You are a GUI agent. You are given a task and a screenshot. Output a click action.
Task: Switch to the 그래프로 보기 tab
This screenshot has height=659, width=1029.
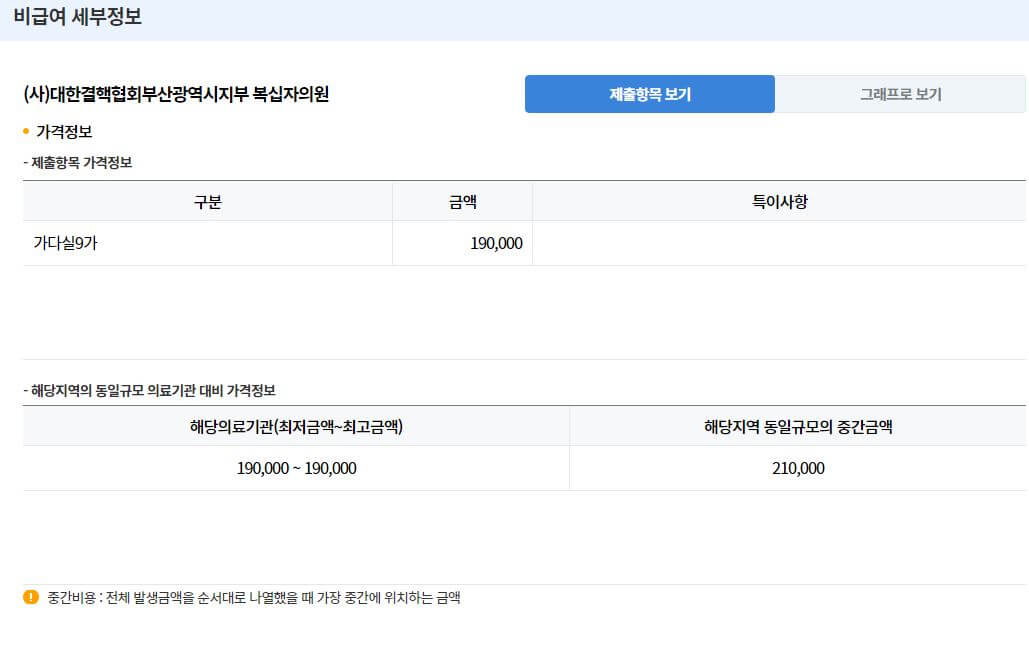[899, 93]
